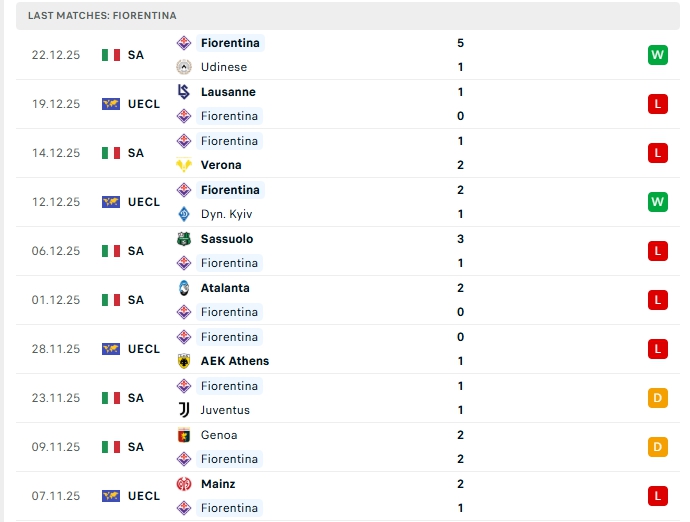Open the Udinese team link

point(223,67)
